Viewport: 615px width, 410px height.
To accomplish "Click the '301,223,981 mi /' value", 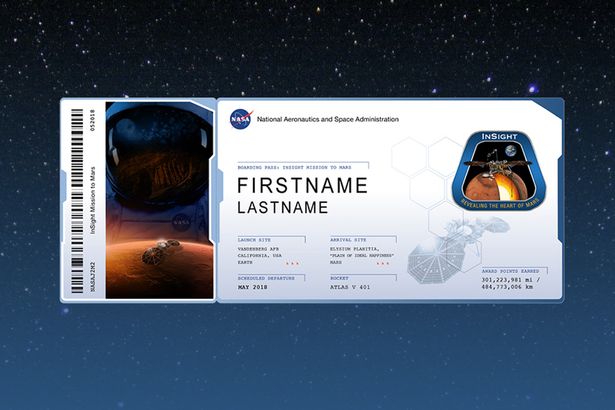I will 511,280.
